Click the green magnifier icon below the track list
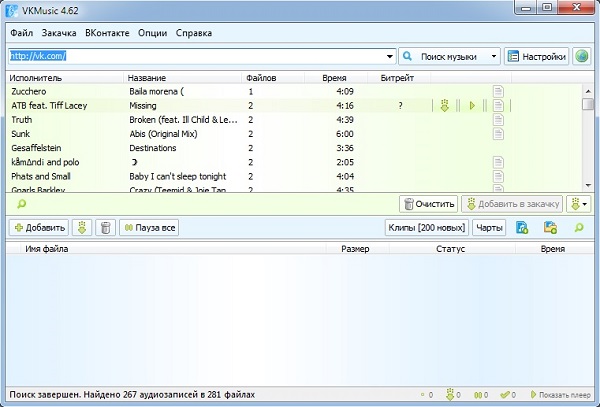This screenshot has width=600, height=407. [x=21, y=204]
